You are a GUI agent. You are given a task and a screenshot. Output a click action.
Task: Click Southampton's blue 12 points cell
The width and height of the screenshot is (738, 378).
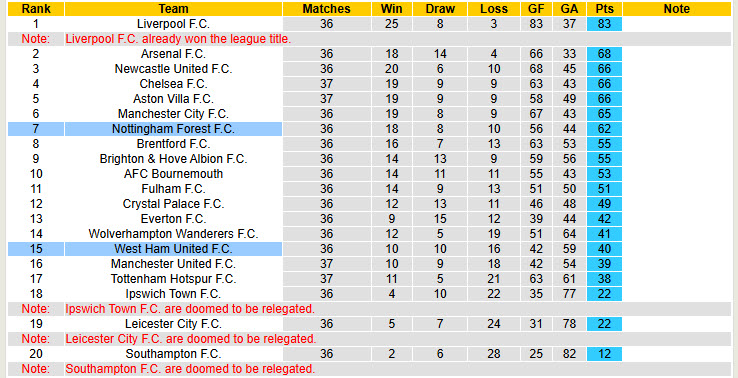click(x=604, y=354)
